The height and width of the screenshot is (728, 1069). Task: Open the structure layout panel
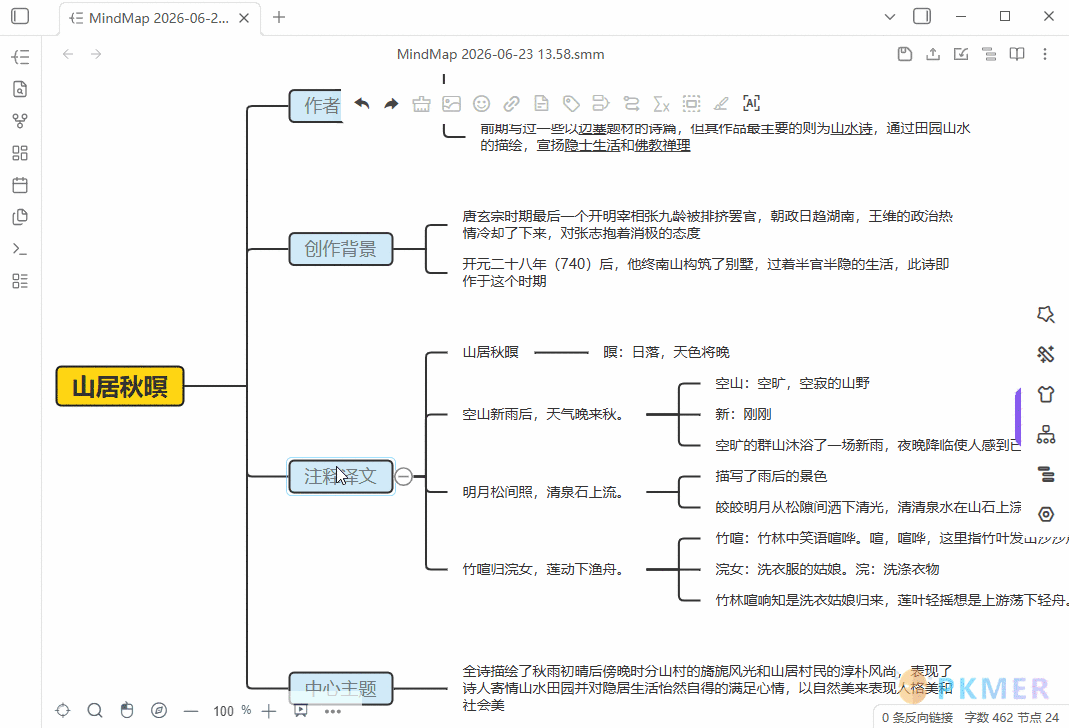click(x=1046, y=434)
